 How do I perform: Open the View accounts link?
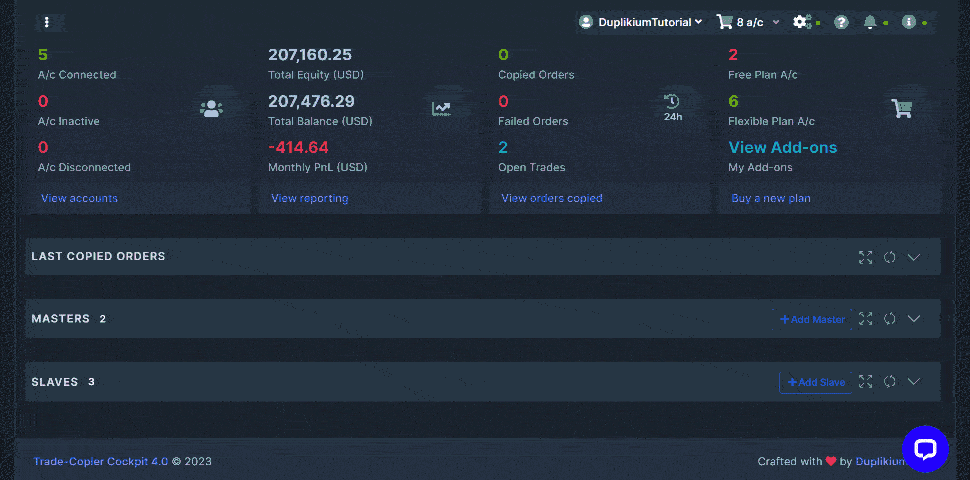(79, 198)
